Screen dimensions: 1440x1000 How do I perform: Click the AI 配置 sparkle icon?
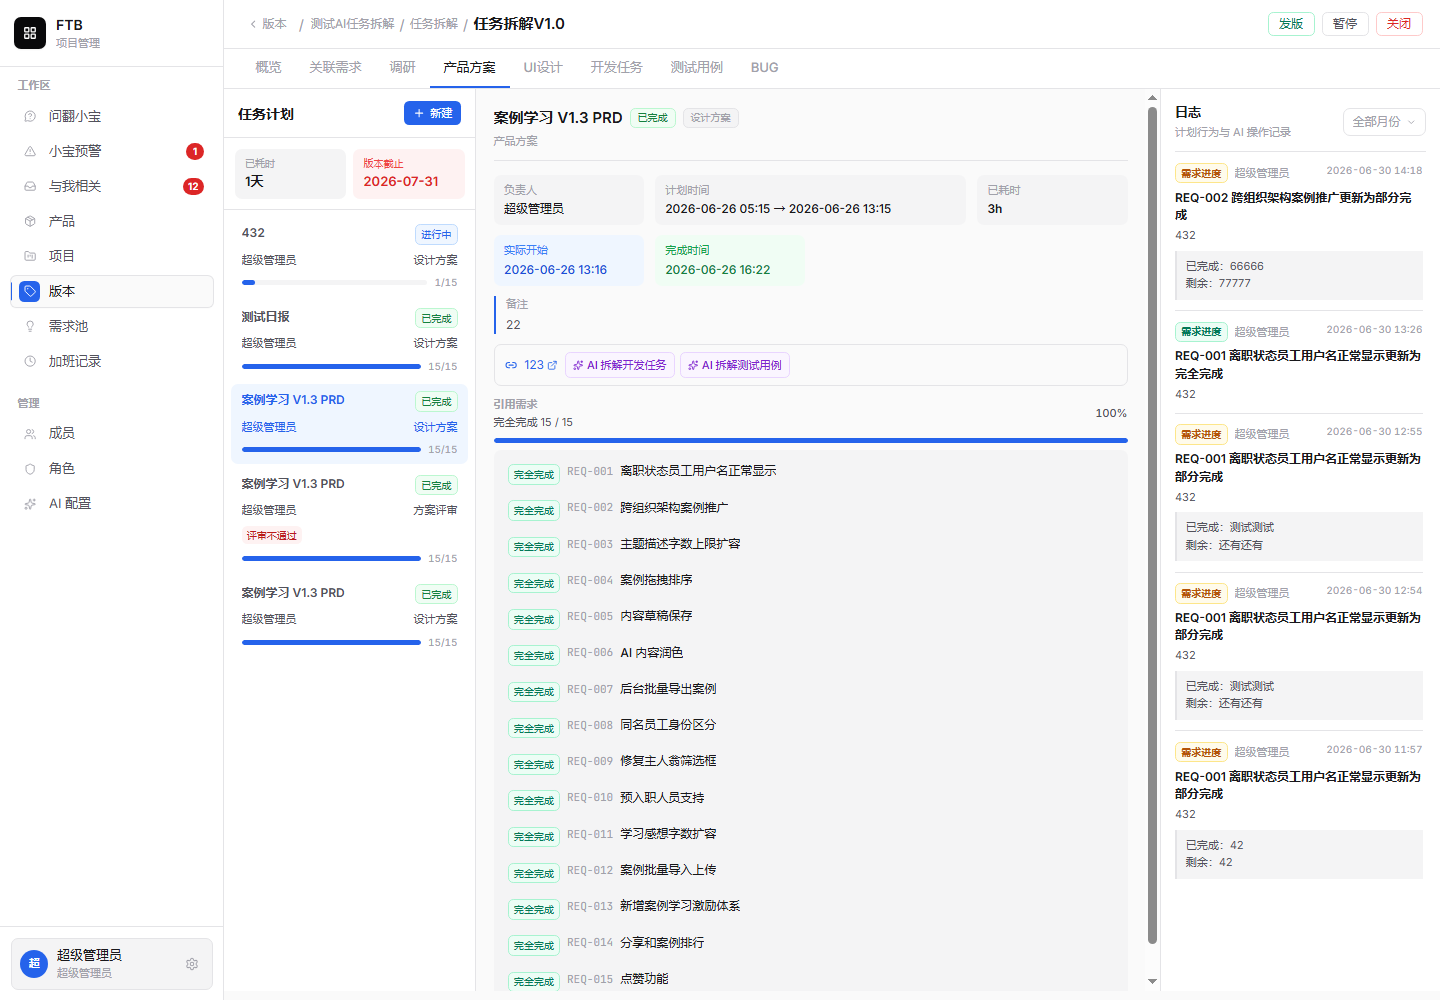click(x=30, y=504)
